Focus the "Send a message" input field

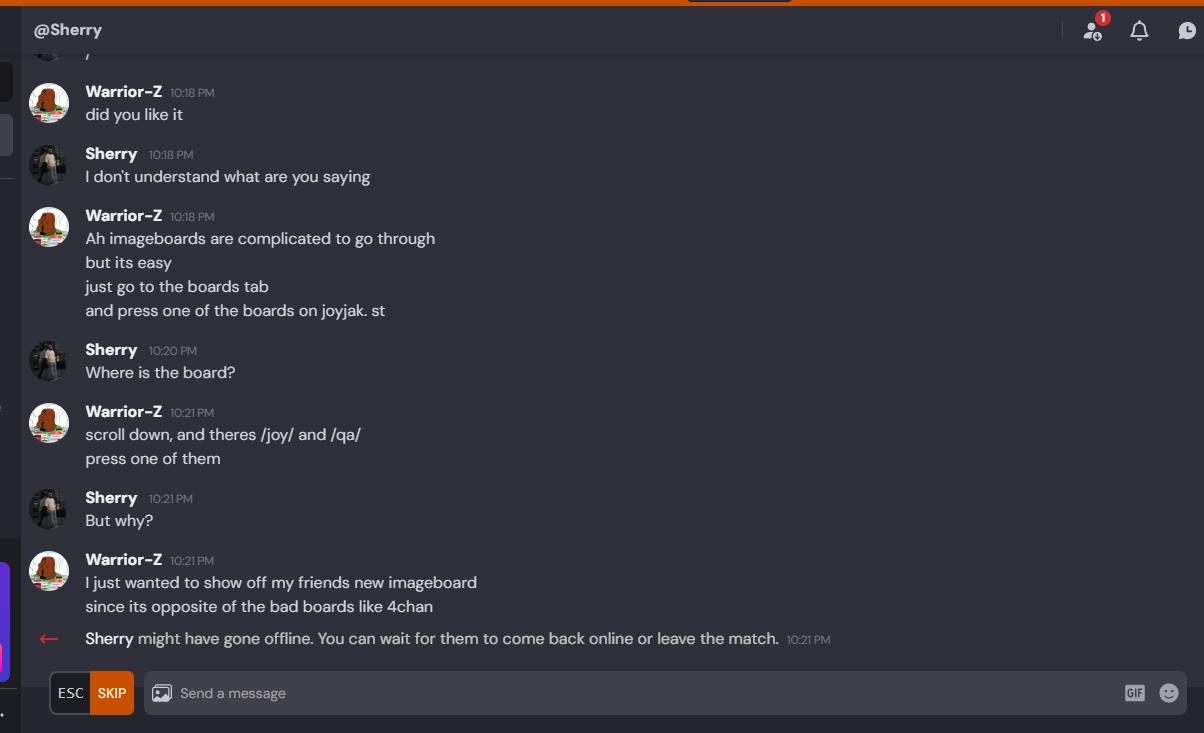point(640,693)
